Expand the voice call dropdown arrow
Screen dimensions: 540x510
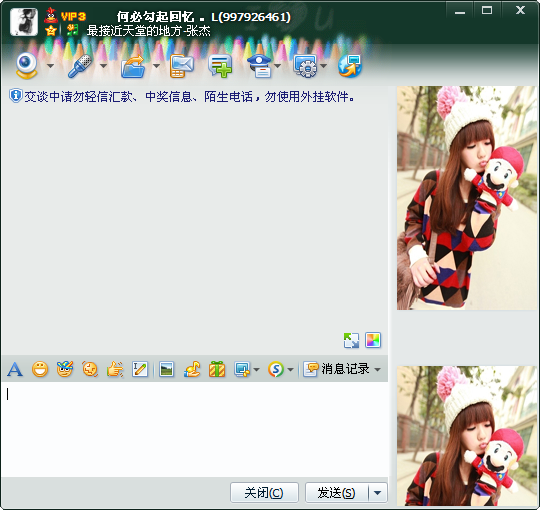103,65
